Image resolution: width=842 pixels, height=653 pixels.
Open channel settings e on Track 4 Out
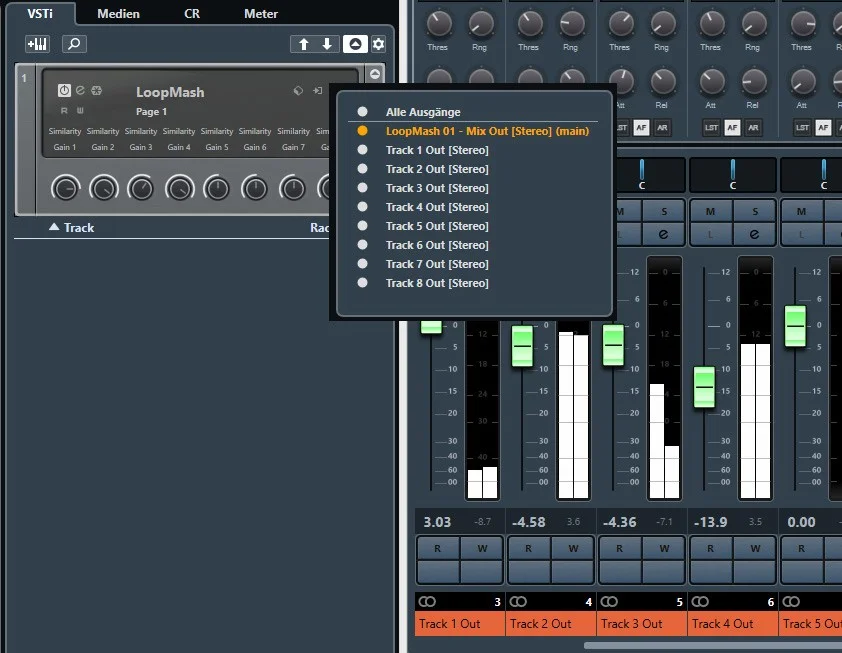coord(755,234)
